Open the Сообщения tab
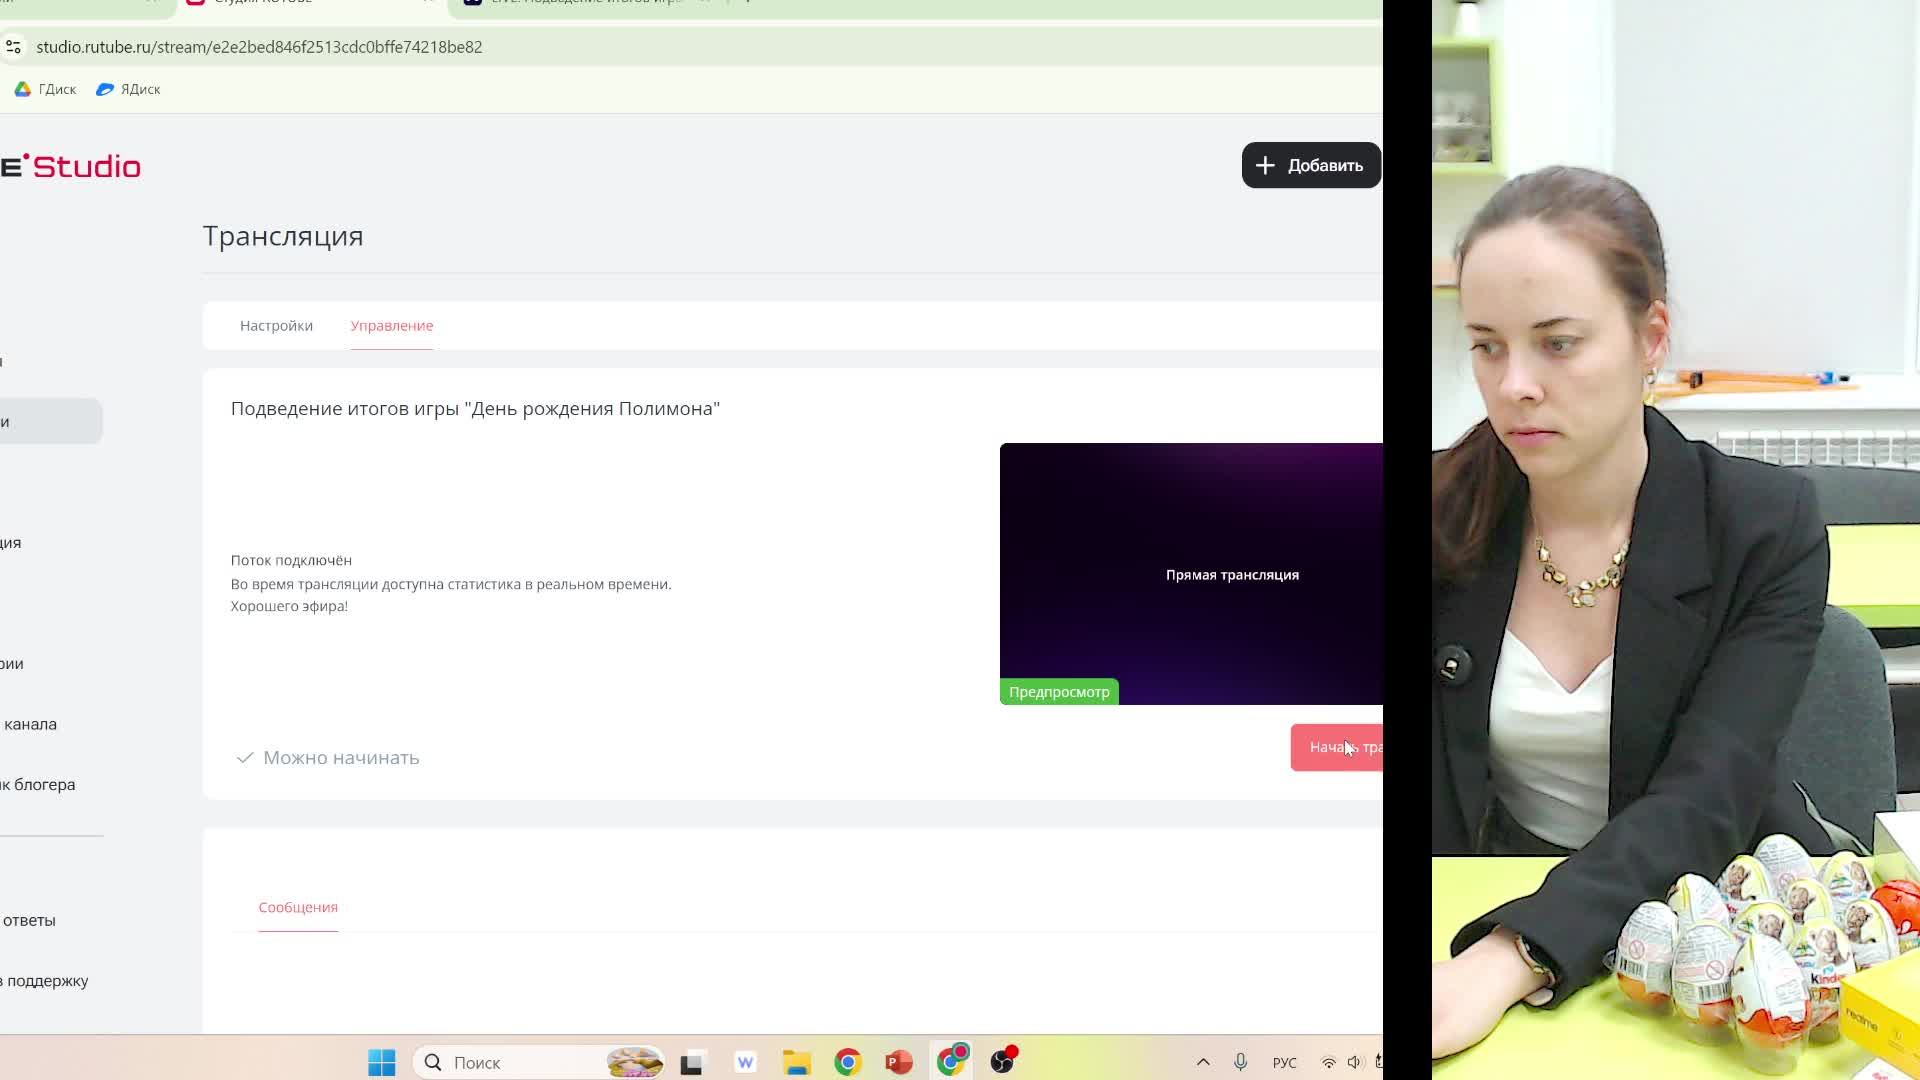This screenshot has height=1080, width=1920. pos(298,907)
